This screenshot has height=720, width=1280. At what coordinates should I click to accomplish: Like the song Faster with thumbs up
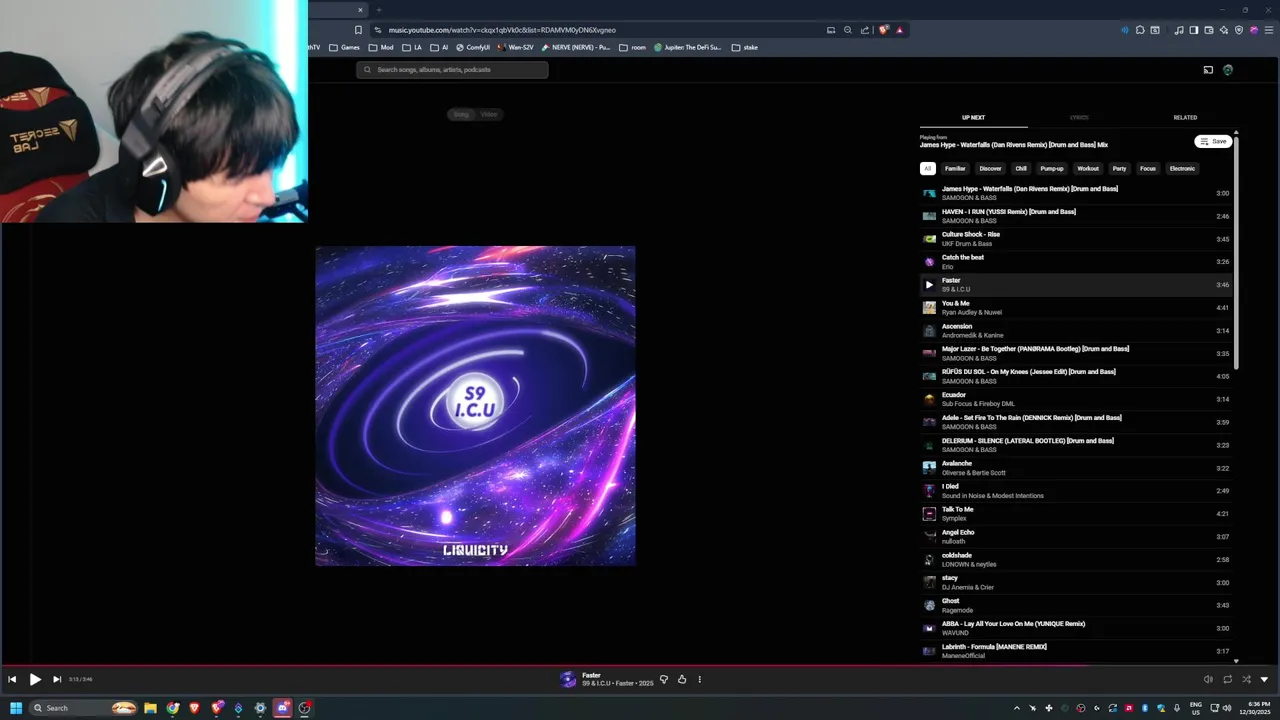point(682,679)
